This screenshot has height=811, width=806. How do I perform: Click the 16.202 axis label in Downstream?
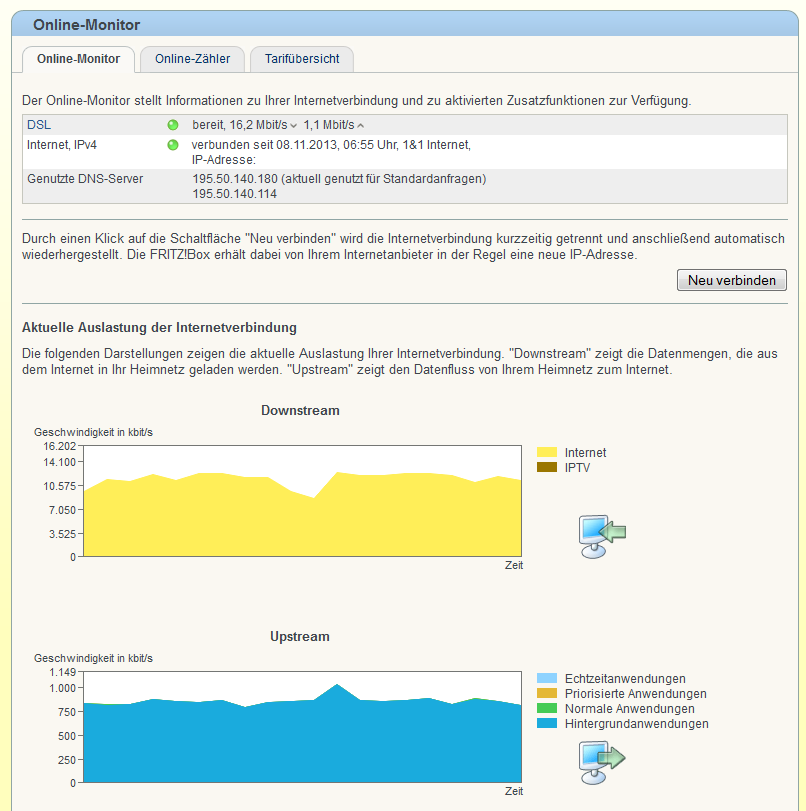(59, 446)
